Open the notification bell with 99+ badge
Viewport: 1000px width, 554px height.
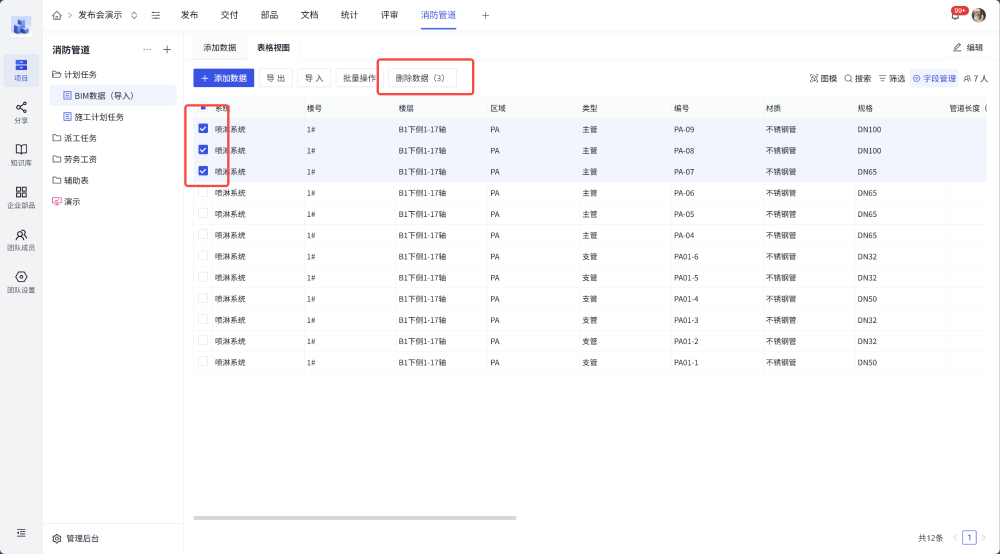click(x=955, y=15)
